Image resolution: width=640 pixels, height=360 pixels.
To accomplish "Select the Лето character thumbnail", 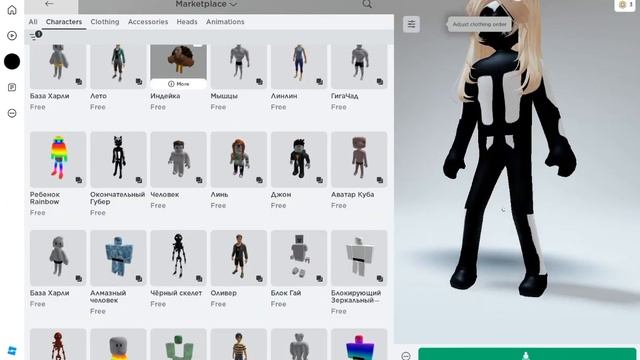I will (118, 67).
